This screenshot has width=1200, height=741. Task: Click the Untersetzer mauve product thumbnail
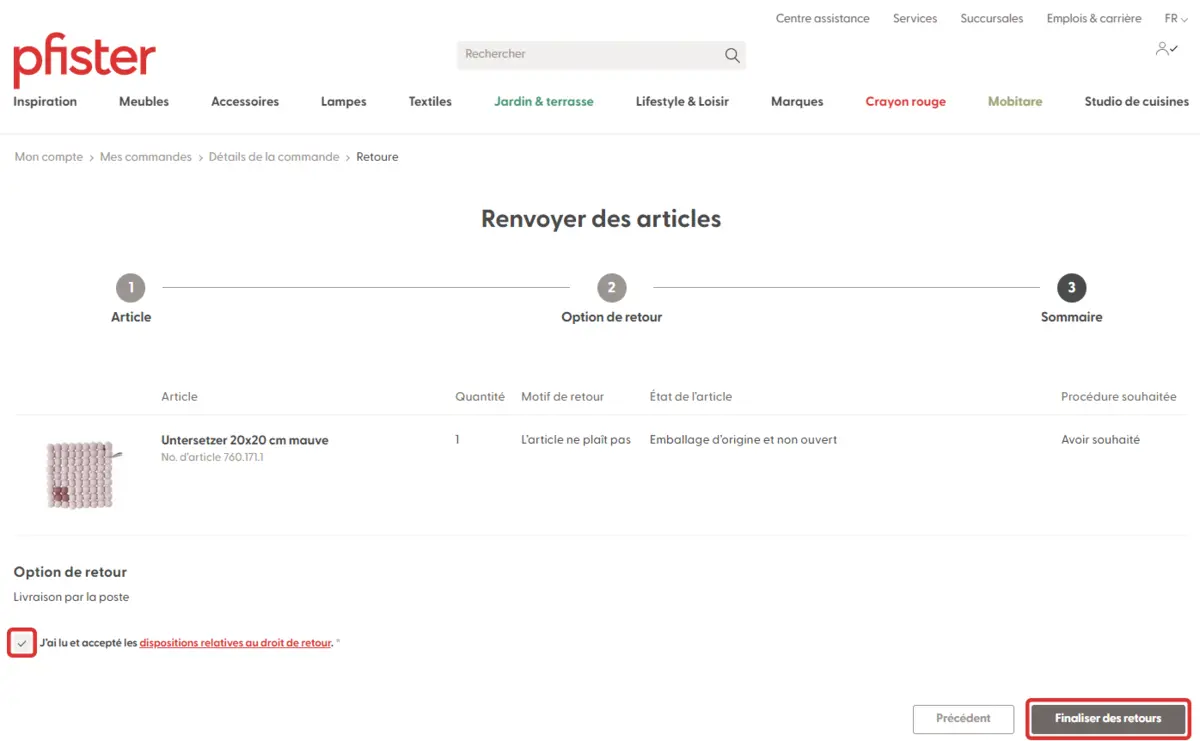[x=80, y=475]
